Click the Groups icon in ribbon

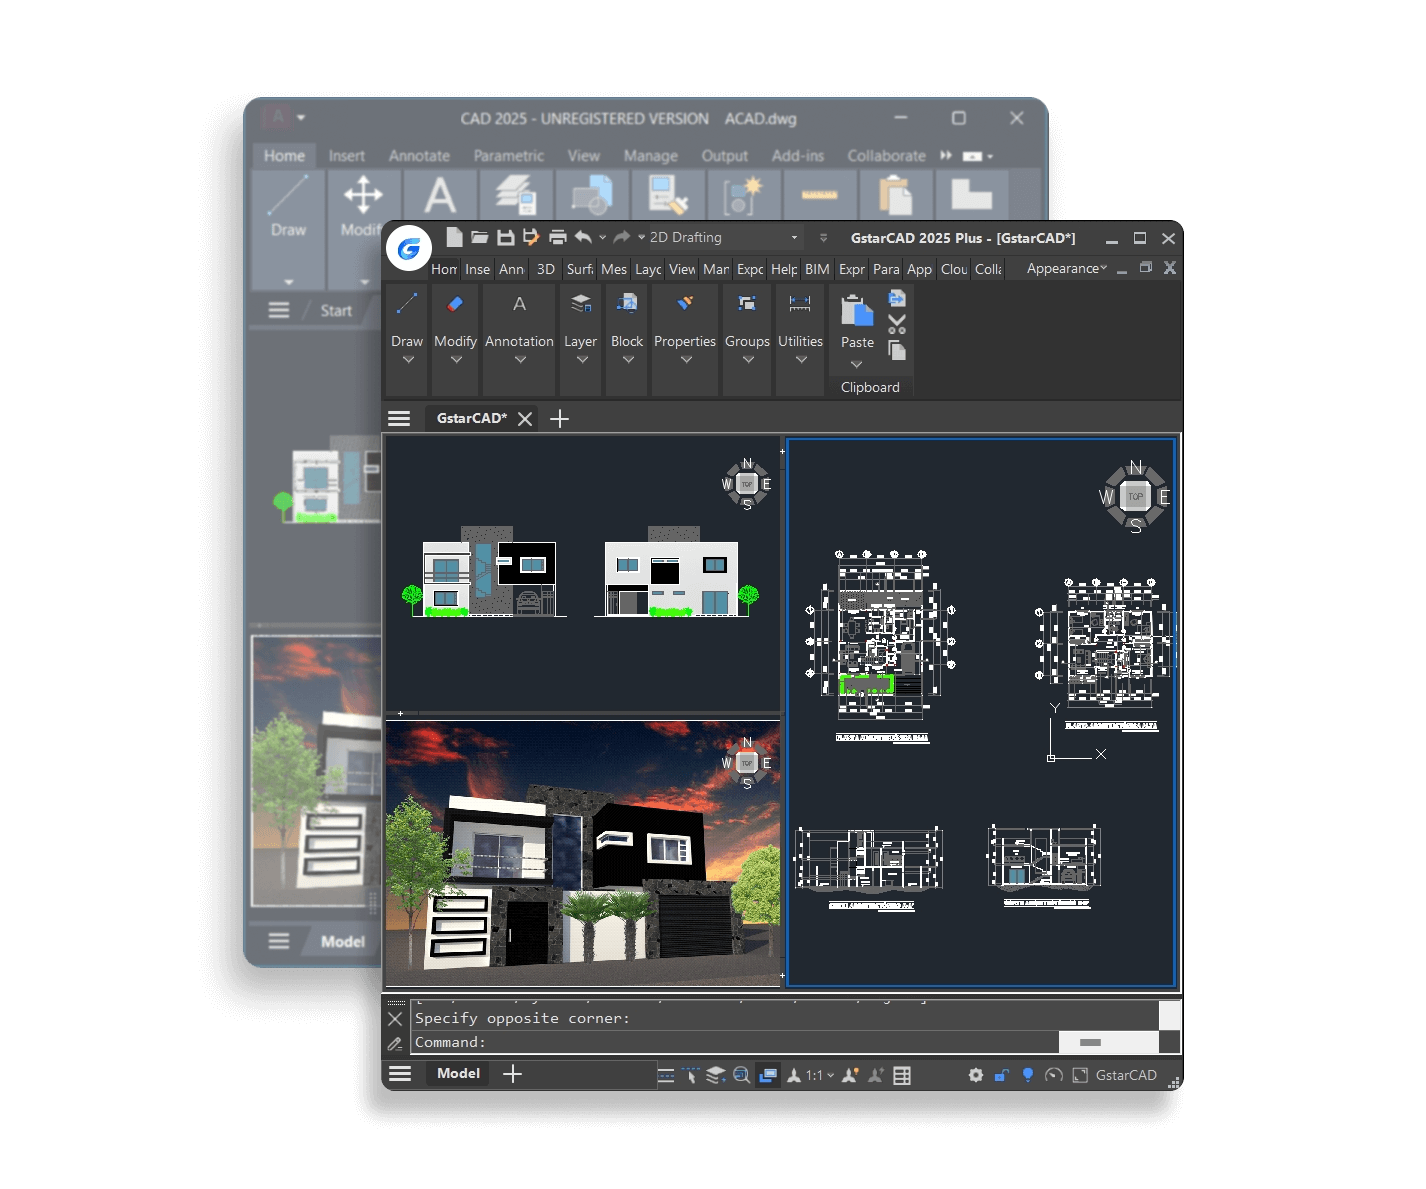click(x=747, y=304)
